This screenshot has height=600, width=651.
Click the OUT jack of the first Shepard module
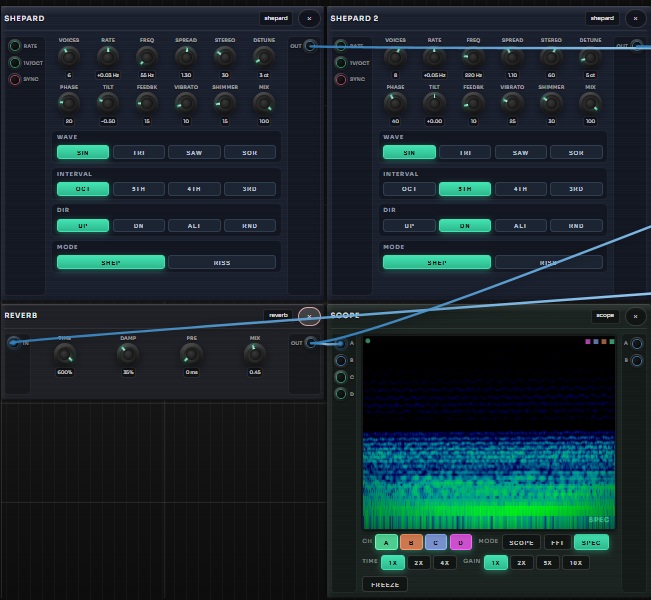[x=310, y=45]
